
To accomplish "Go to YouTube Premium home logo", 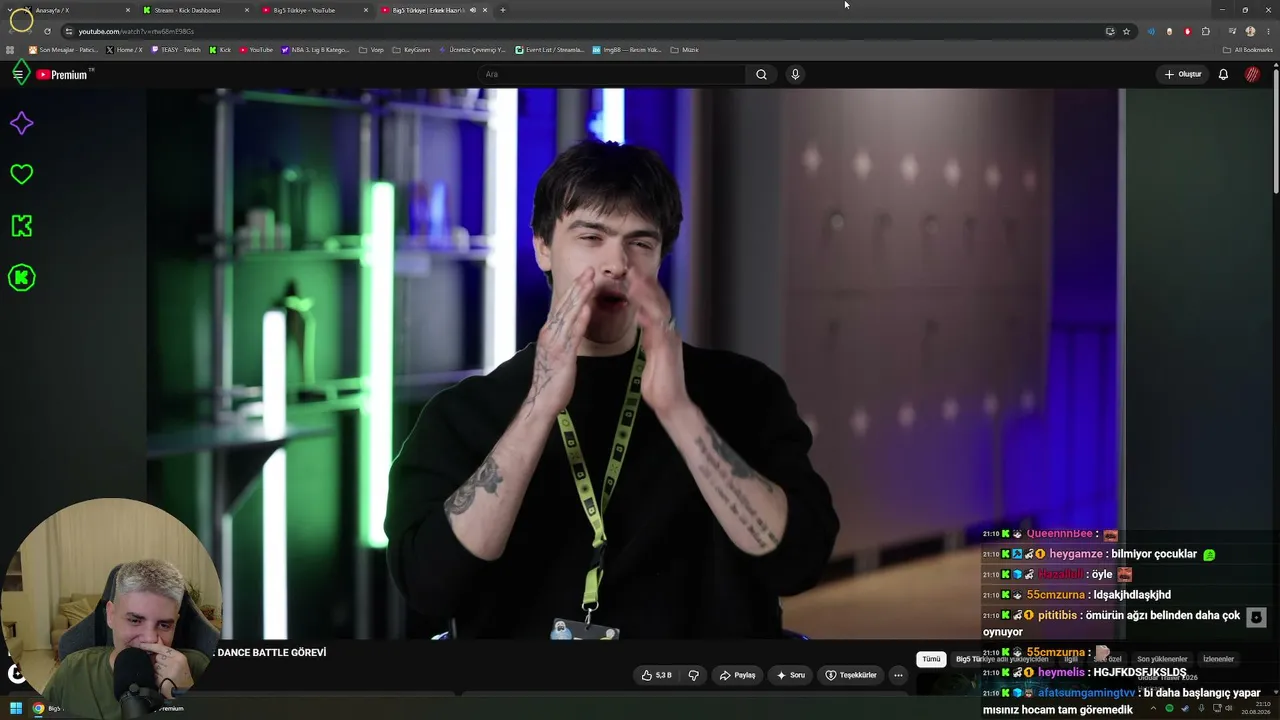I will pos(63,74).
